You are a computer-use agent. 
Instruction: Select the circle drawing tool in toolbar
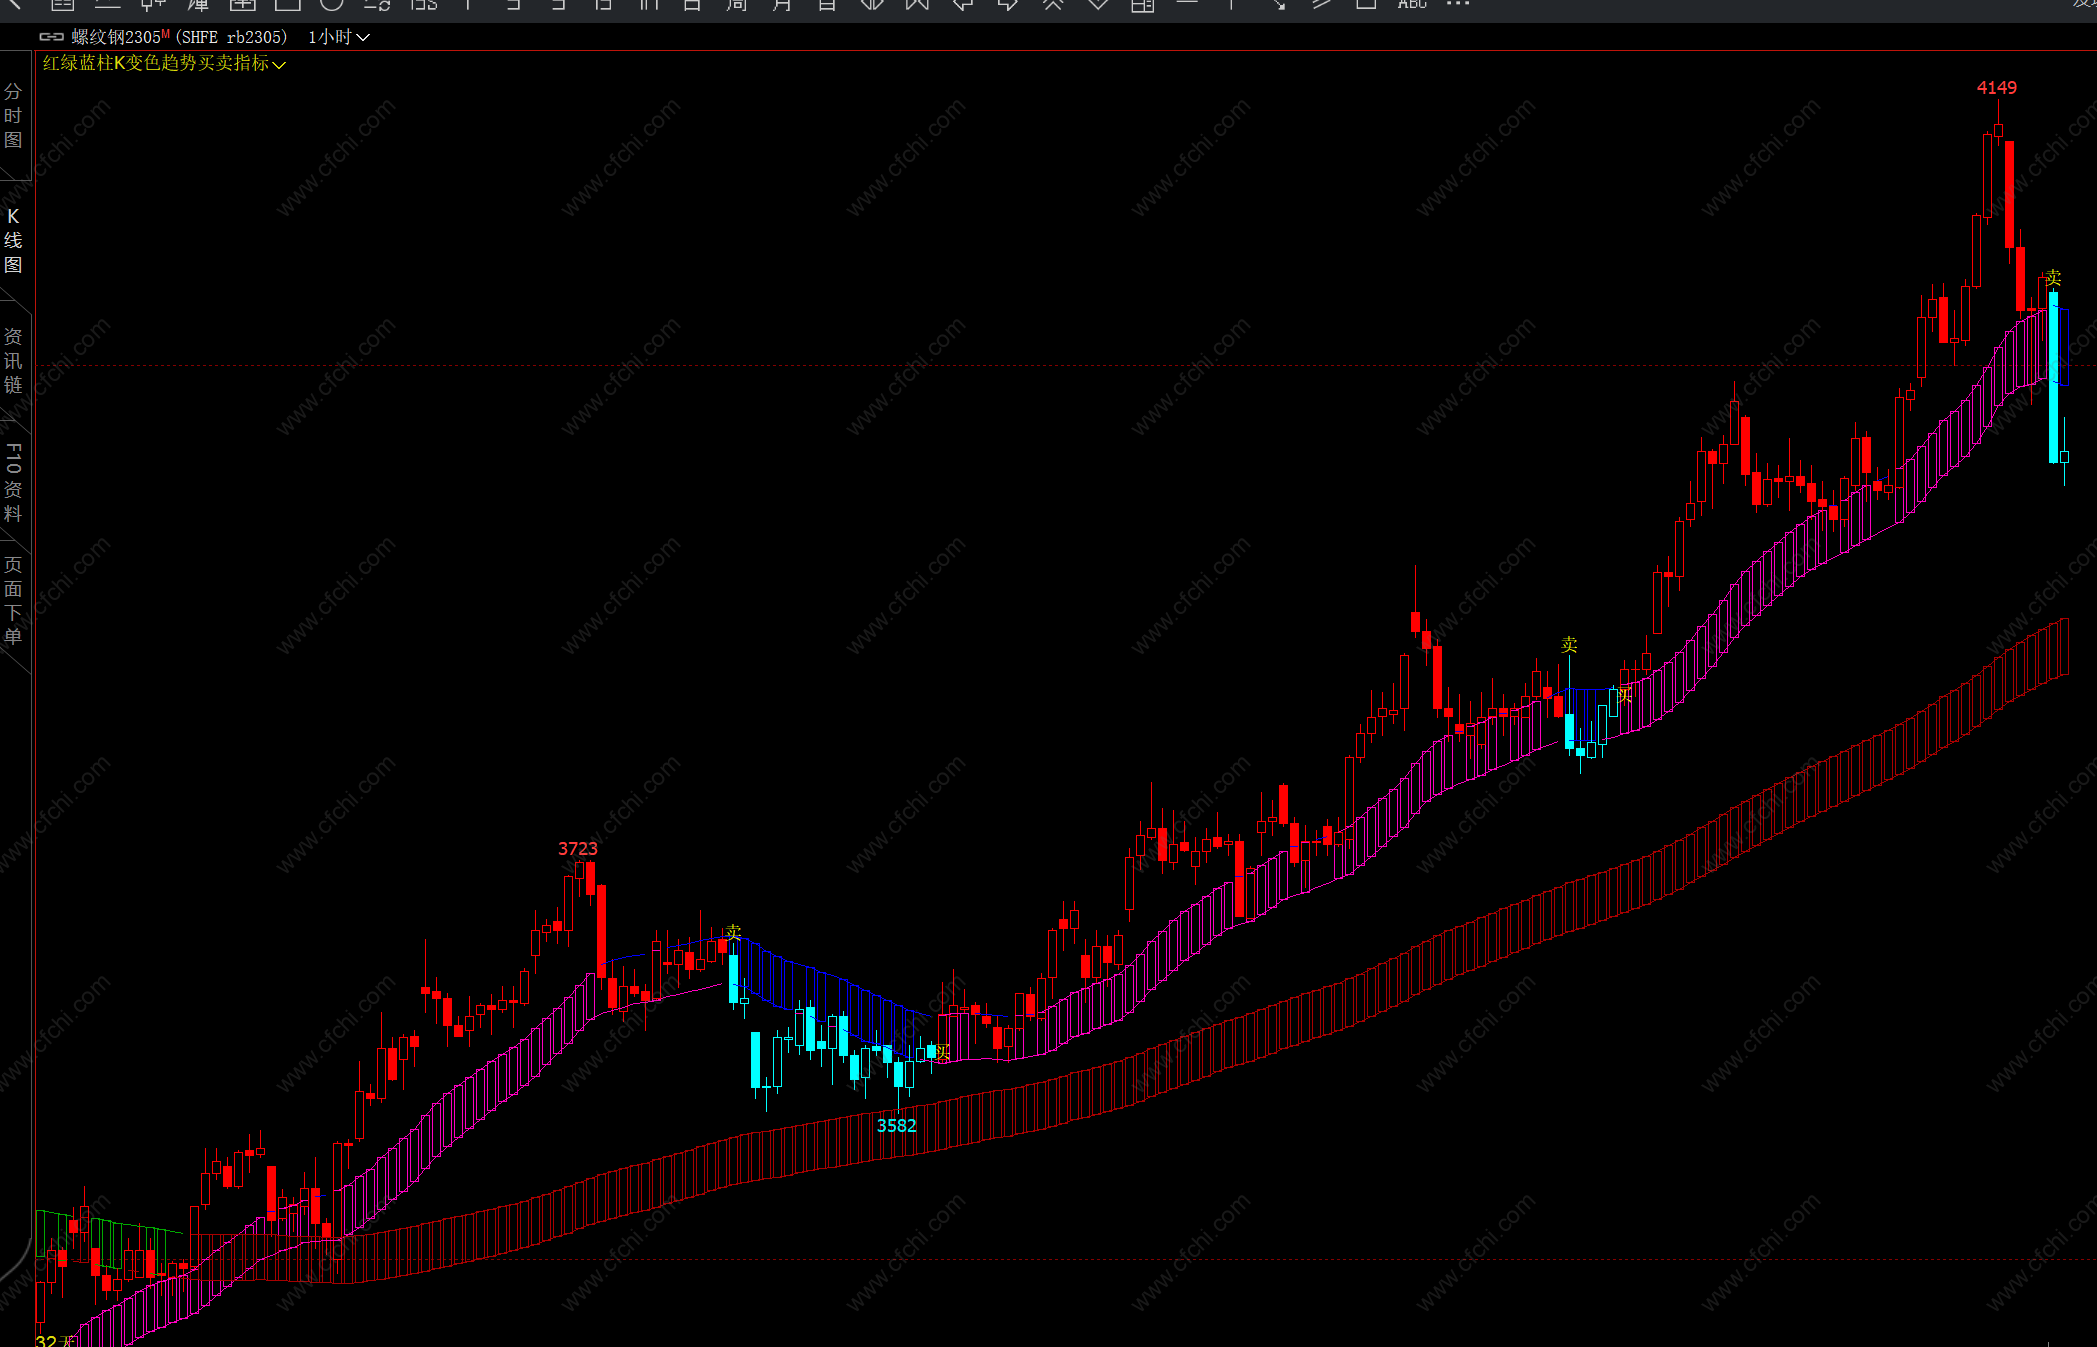coord(332,5)
